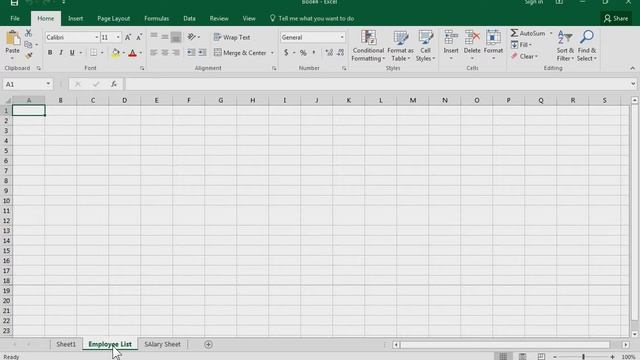
Task: Click Decrease Decimal icon
Action: 340,53
